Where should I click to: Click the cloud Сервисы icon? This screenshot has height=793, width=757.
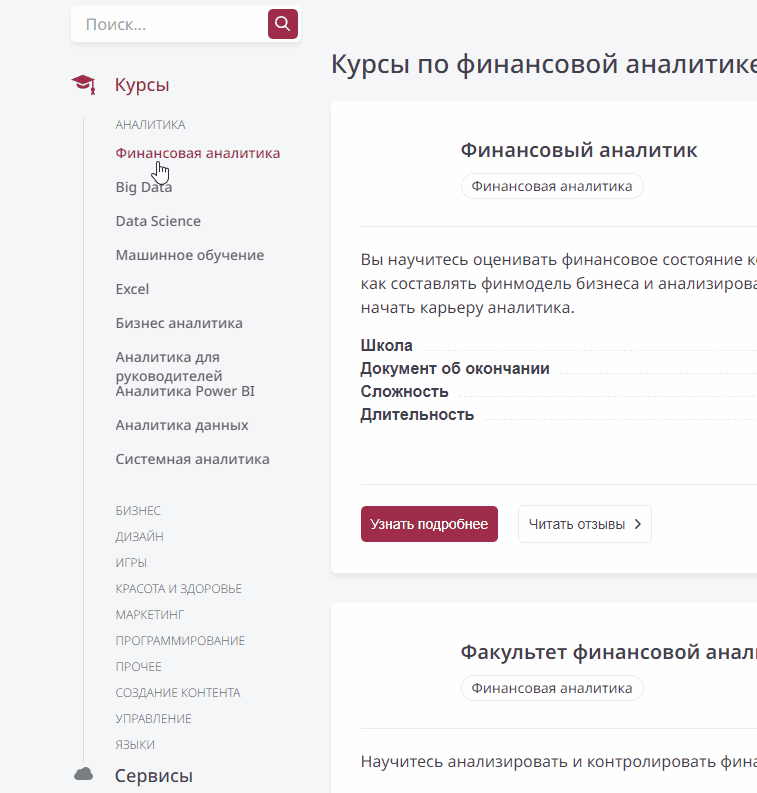point(83,774)
